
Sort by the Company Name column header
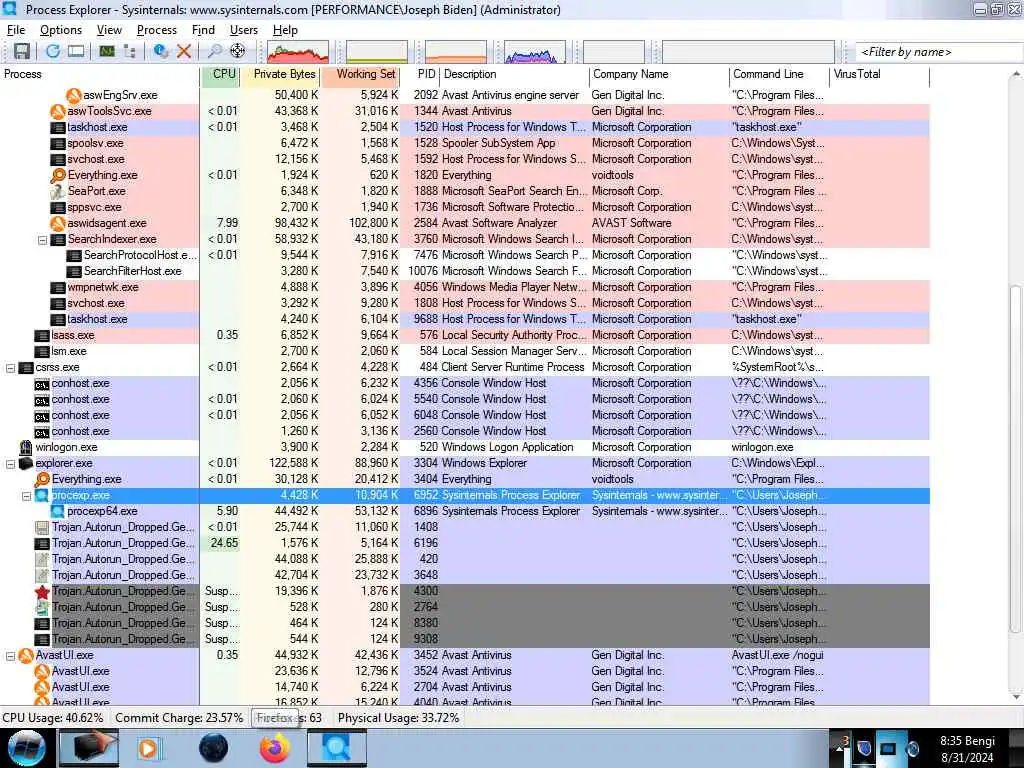click(x=659, y=74)
